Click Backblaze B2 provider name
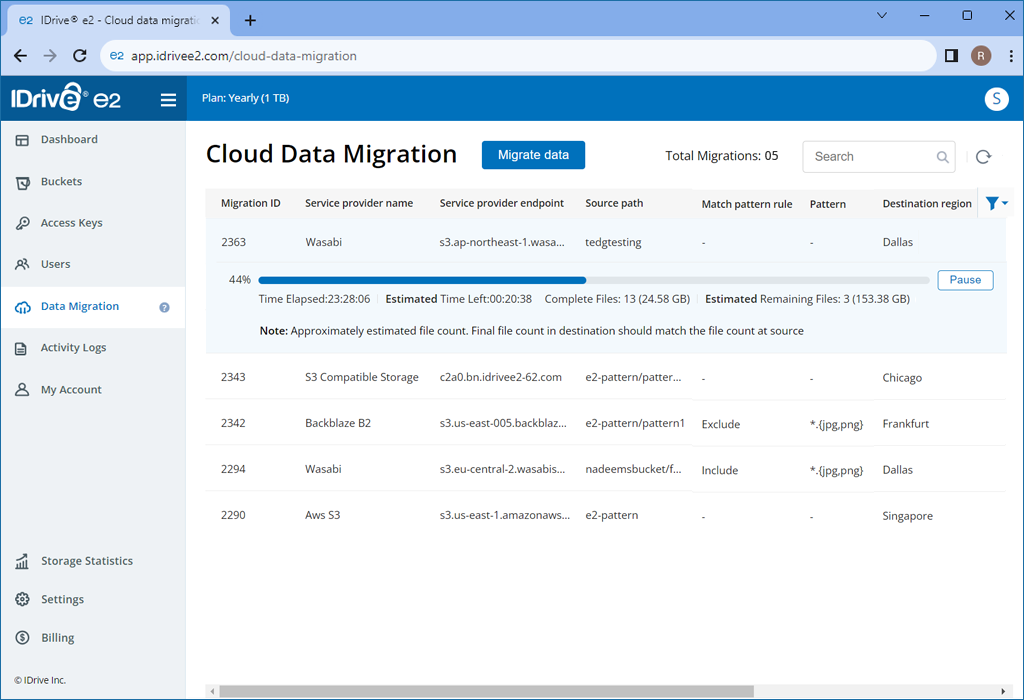The height and width of the screenshot is (700, 1024). (338, 422)
